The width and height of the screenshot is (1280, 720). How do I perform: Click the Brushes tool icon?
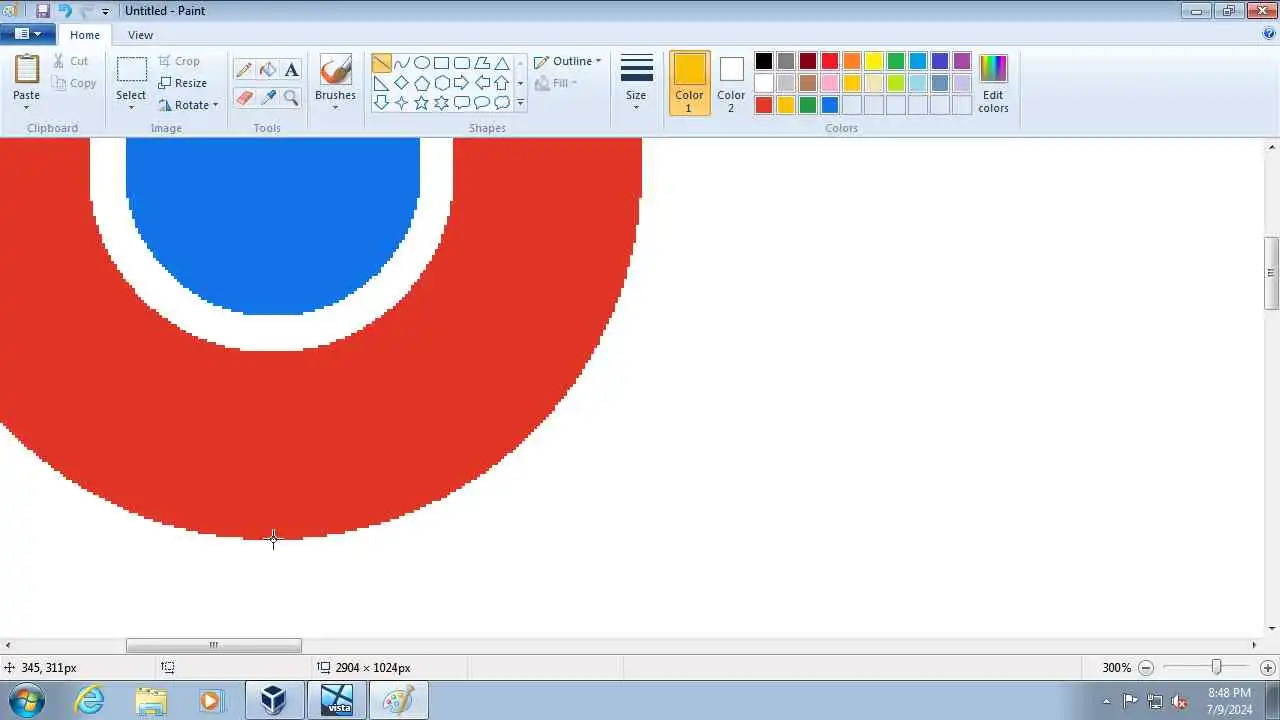point(335,70)
